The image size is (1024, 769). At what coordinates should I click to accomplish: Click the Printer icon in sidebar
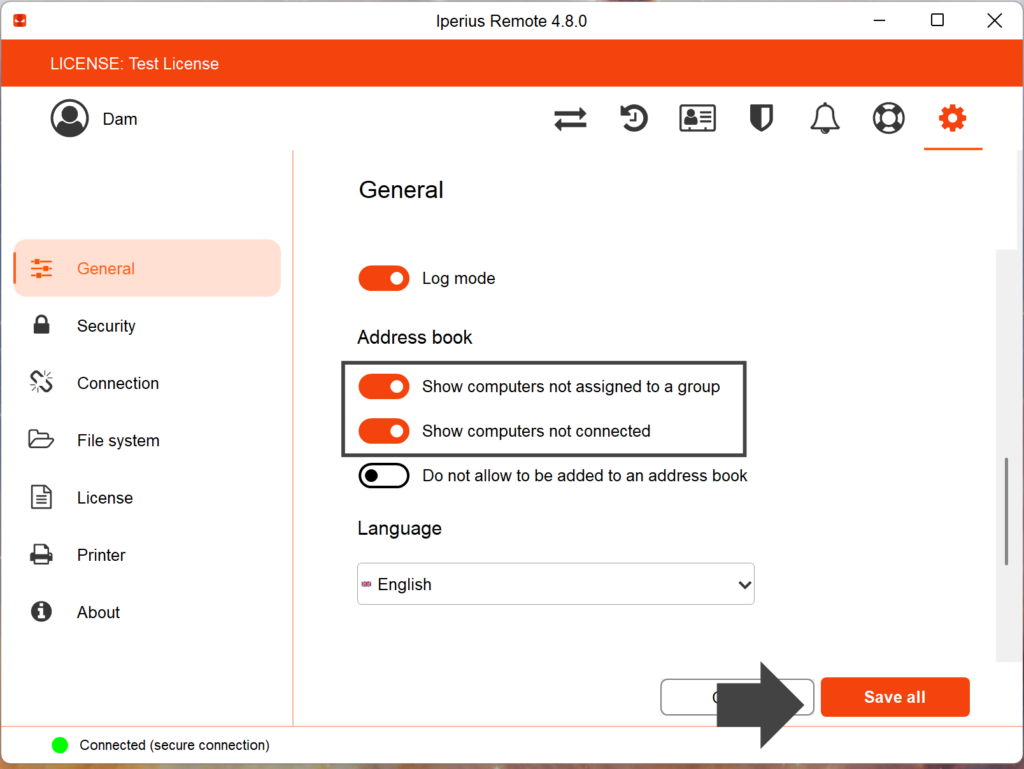tap(41, 554)
